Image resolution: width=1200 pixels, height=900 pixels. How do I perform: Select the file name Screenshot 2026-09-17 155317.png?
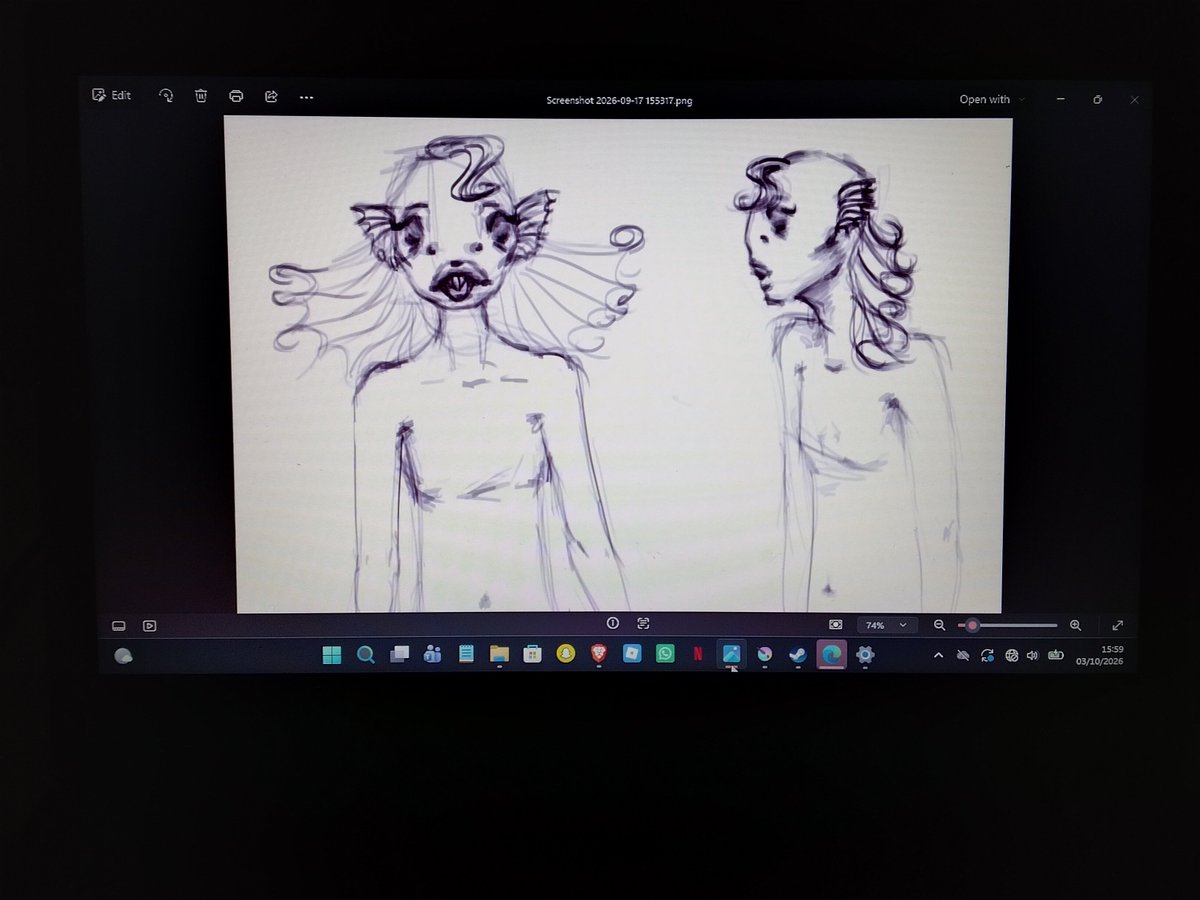point(619,100)
